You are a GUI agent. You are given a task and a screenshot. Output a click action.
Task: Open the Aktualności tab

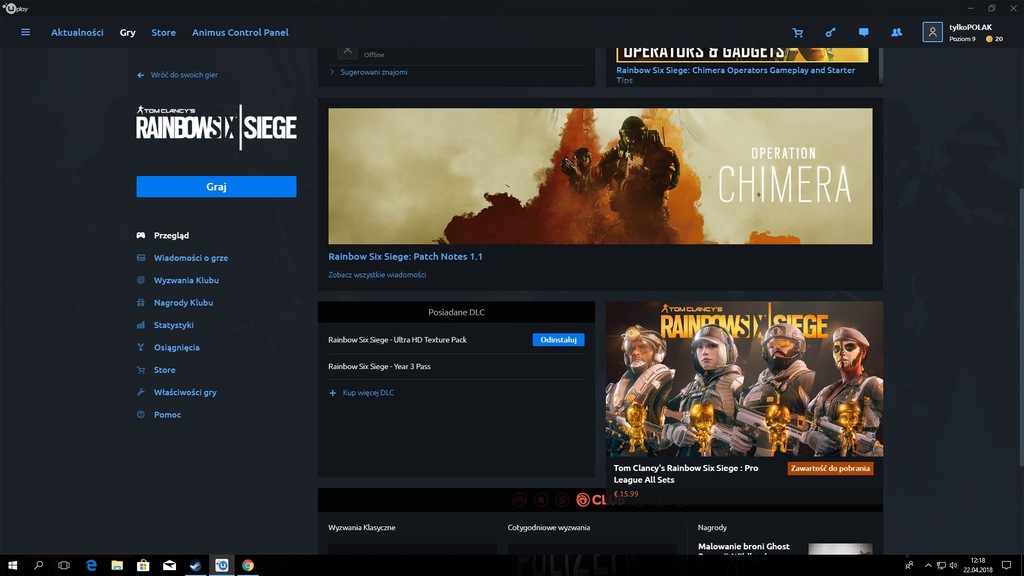click(77, 32)
